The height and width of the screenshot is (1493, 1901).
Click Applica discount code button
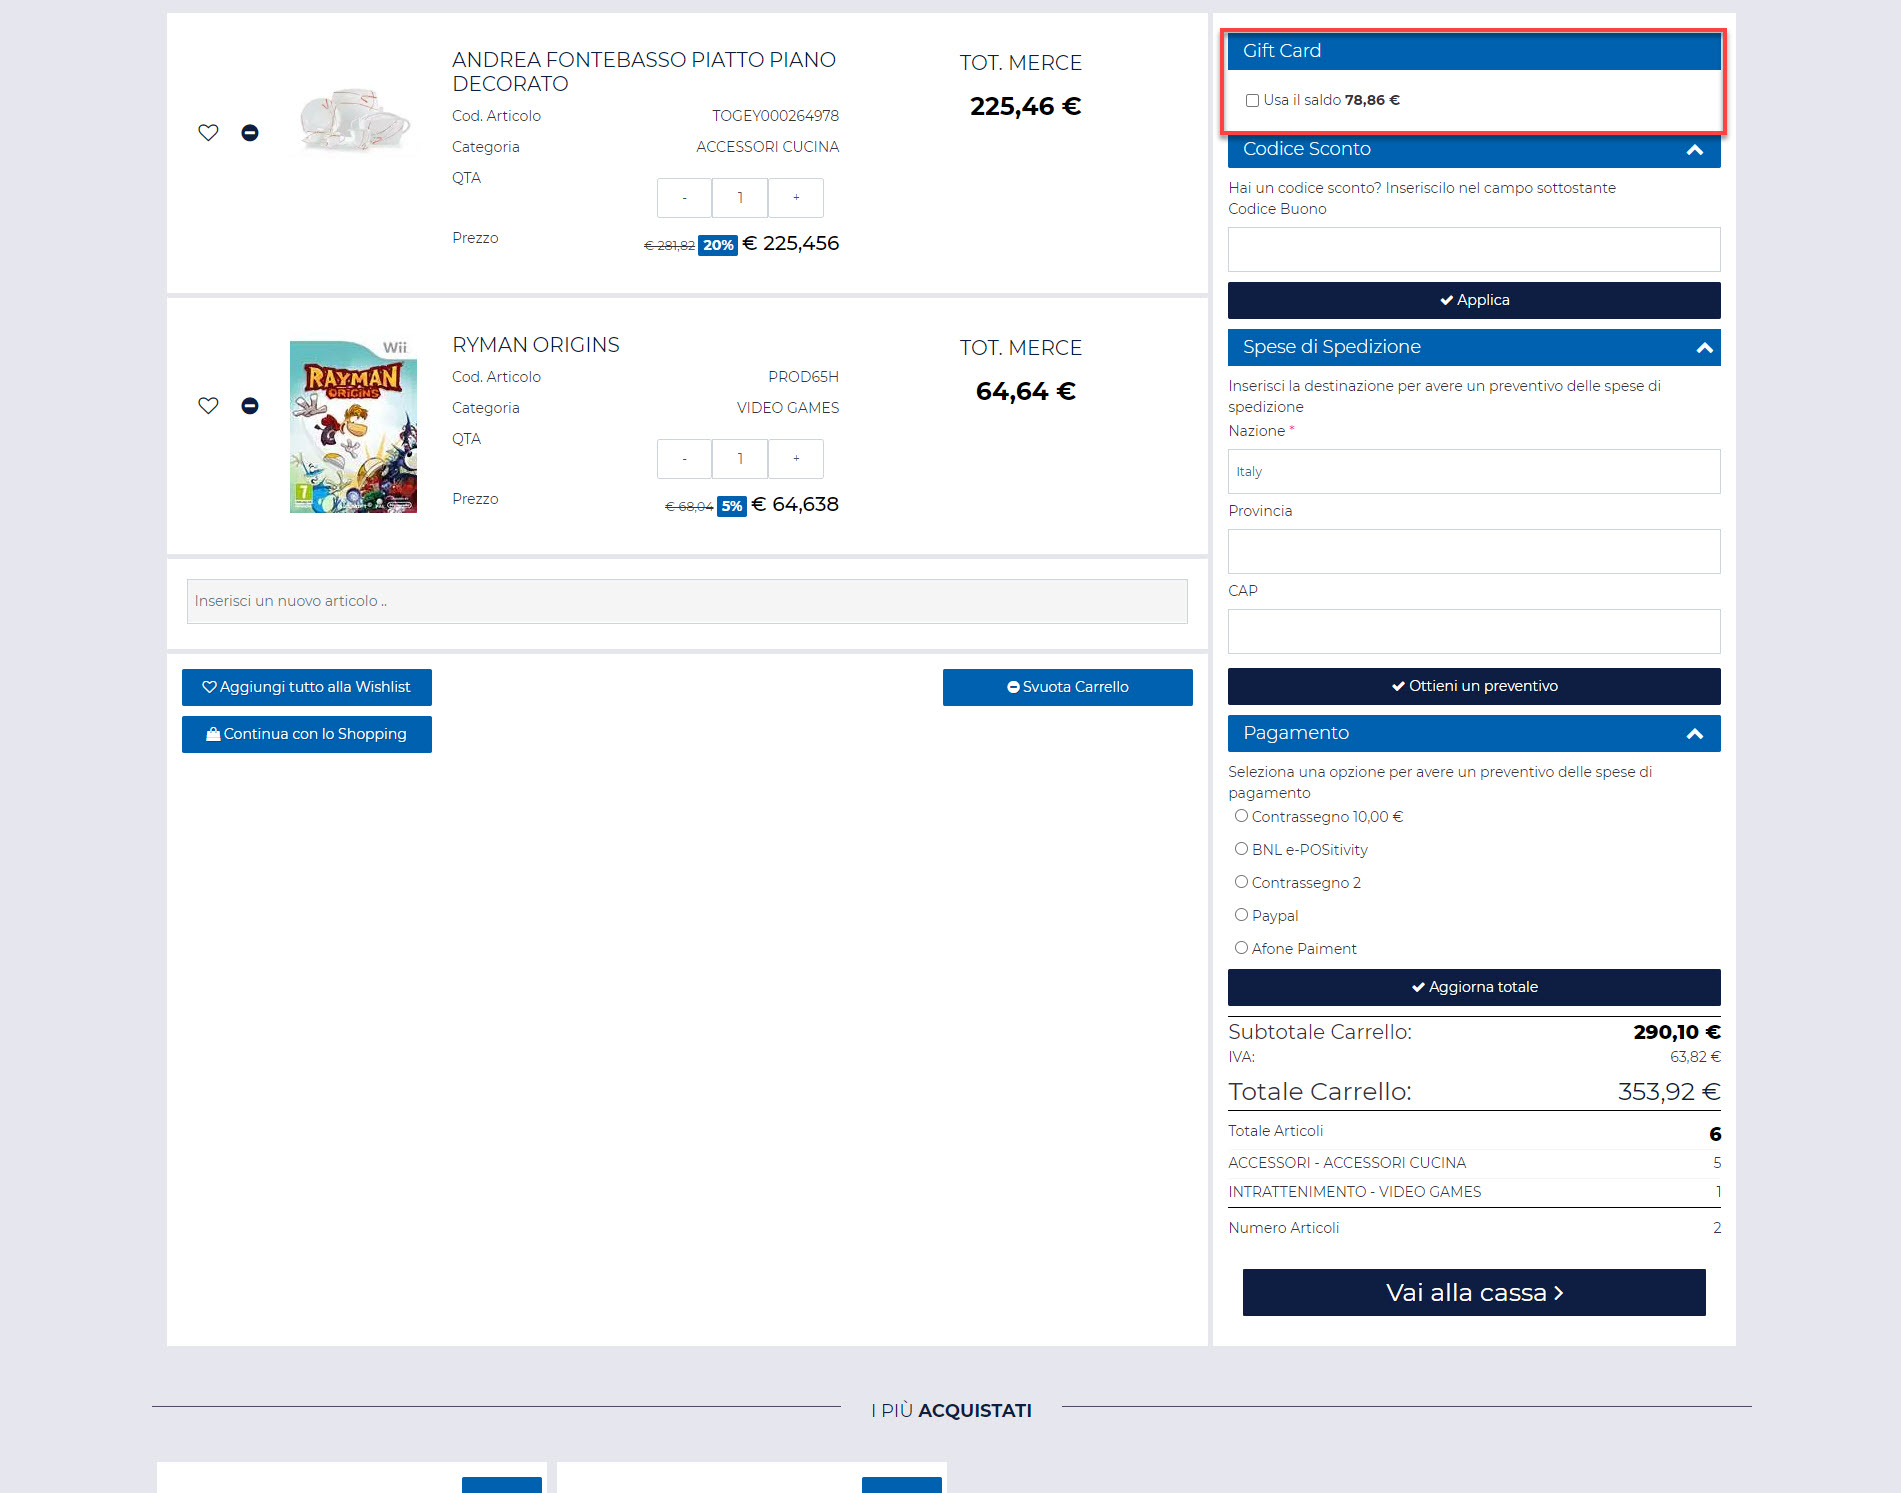coord(1473,300)
